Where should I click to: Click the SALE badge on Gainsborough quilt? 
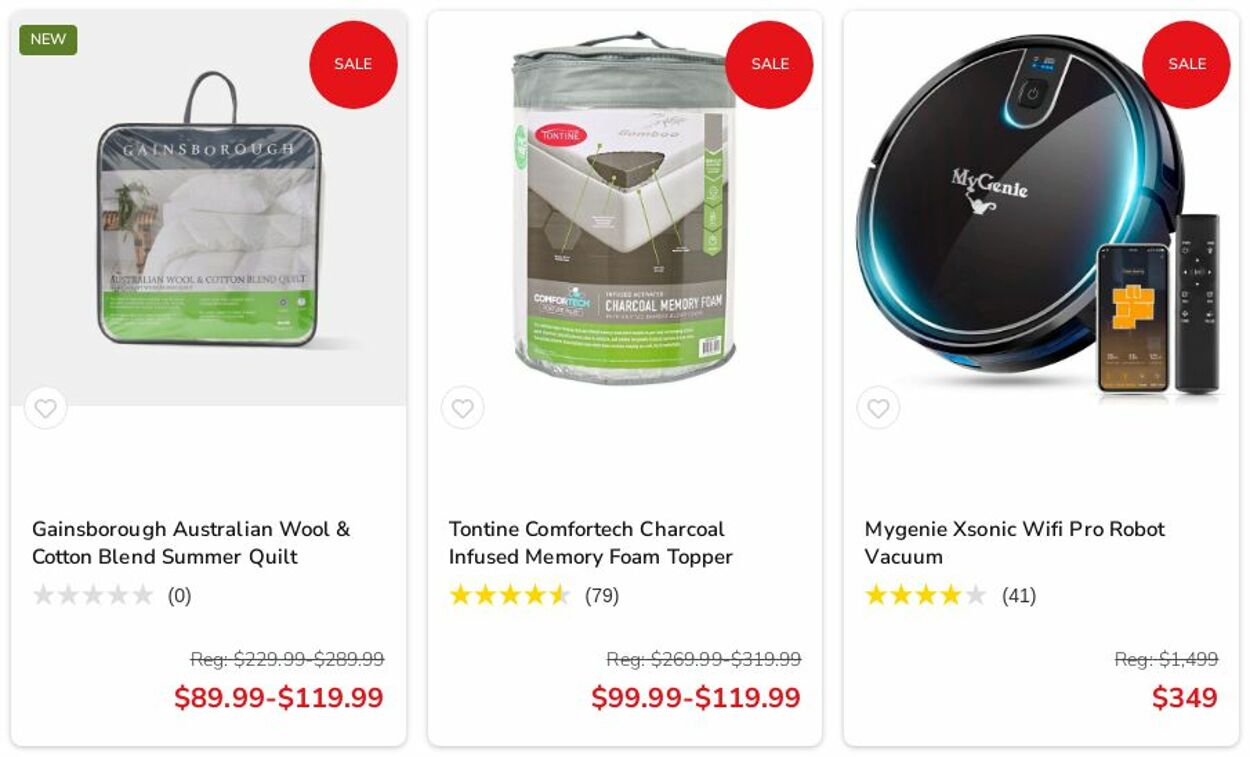353,64
